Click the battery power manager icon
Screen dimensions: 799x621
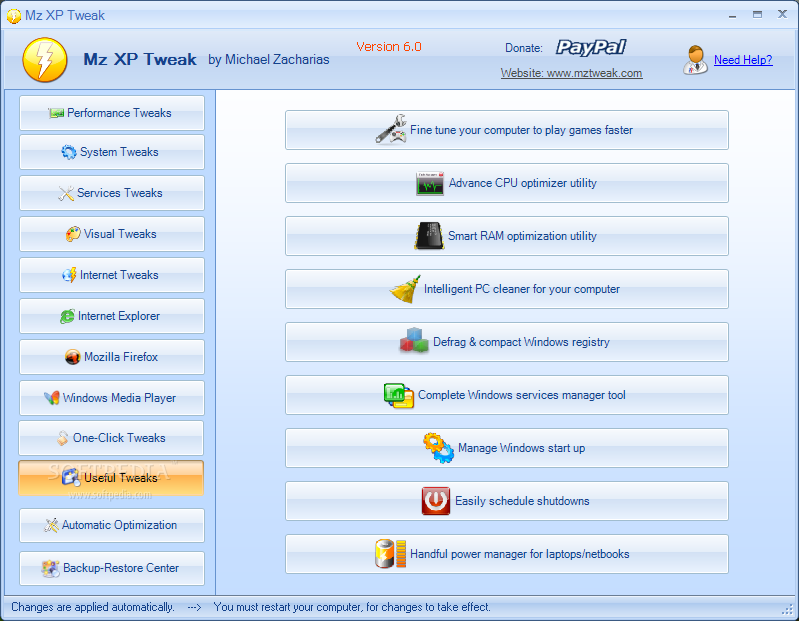(391, 554)
